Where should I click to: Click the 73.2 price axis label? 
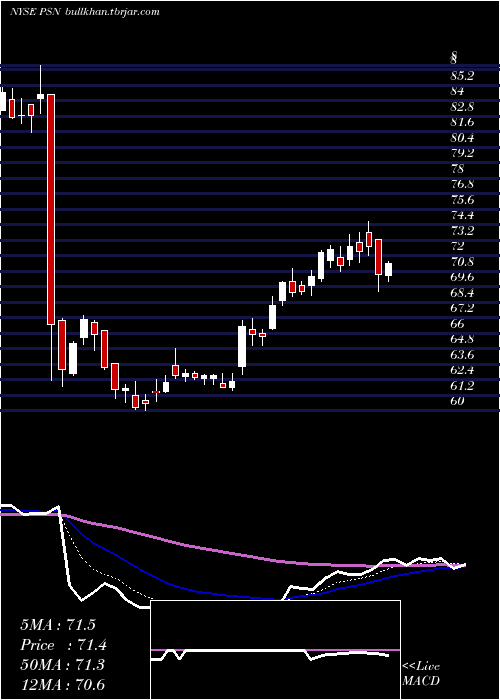(462, 231)
